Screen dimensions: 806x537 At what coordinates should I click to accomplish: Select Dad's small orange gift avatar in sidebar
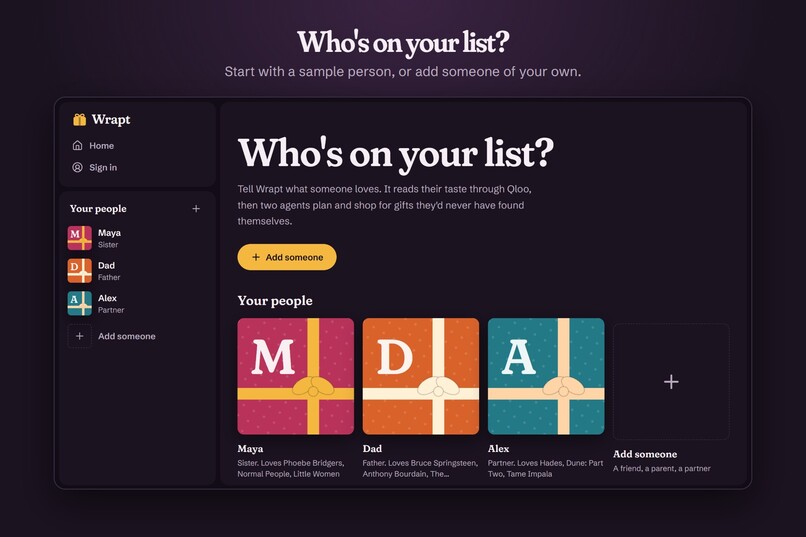click(80, 271)
